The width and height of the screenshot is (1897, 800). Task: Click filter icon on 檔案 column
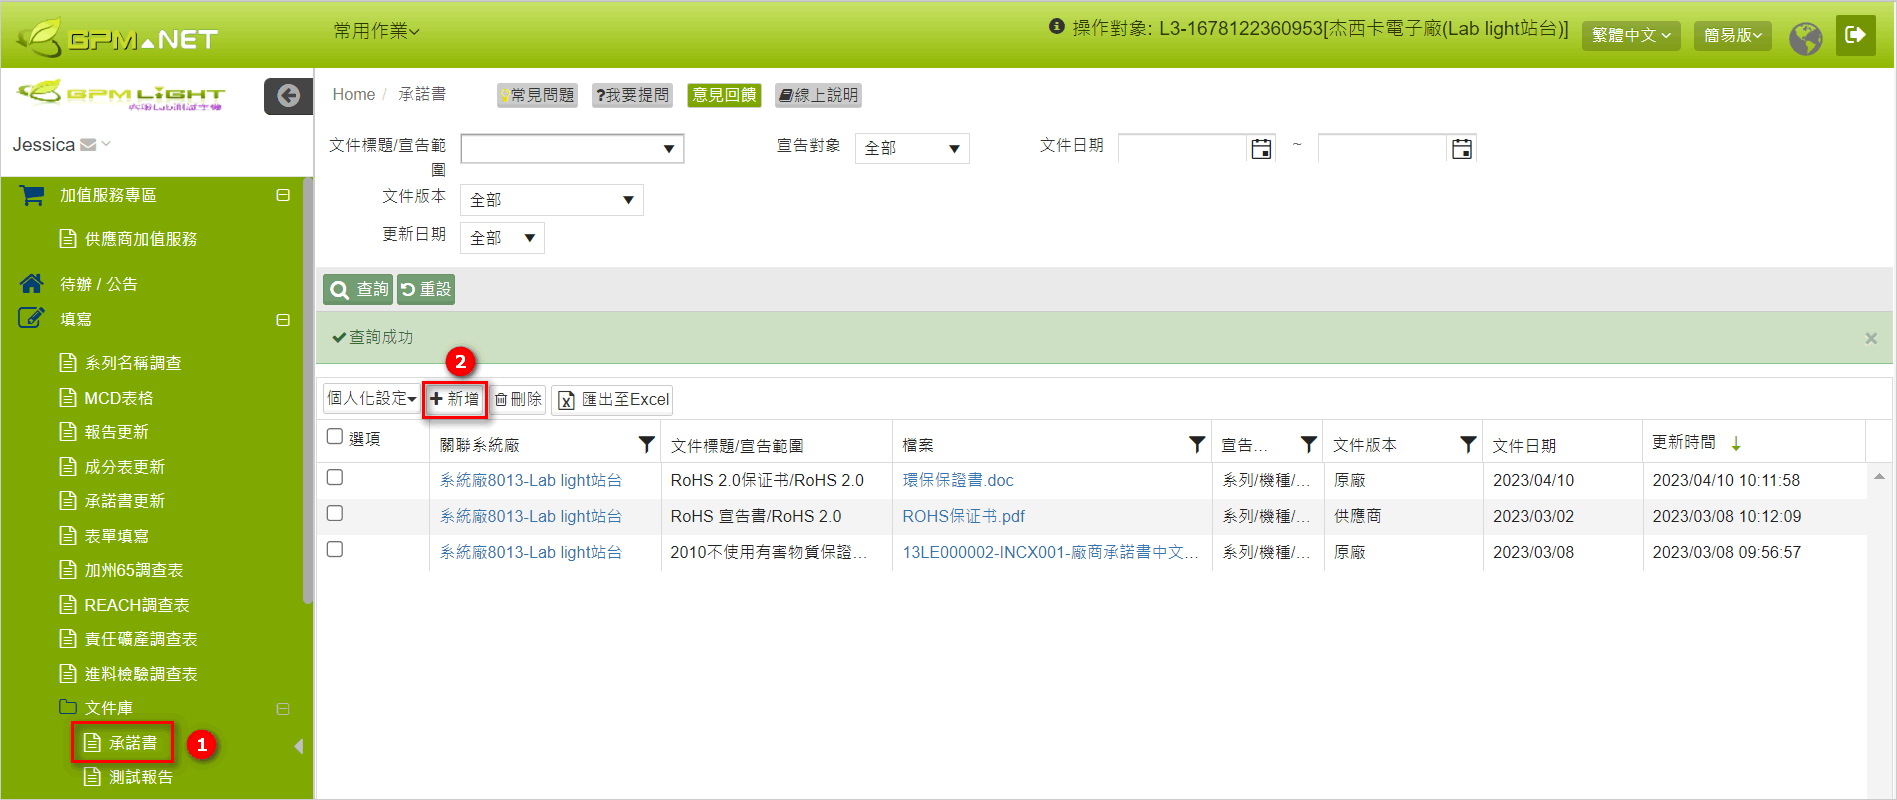(x=1196, y=444)
